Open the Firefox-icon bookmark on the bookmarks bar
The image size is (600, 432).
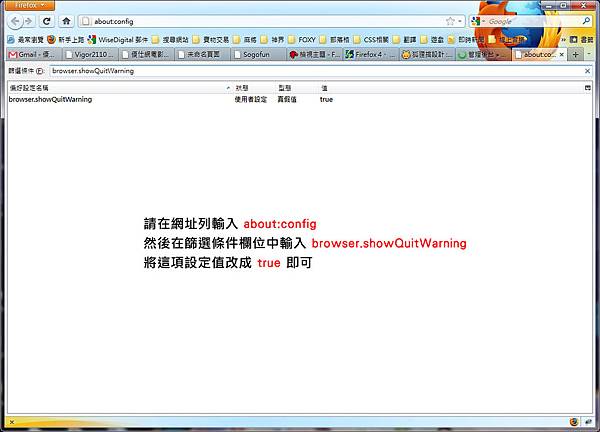(x=65, y=39)
